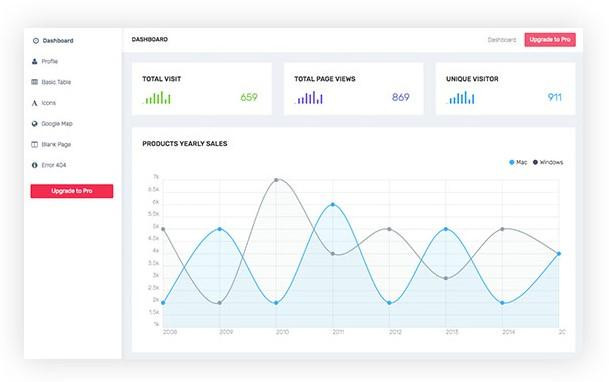
Task: Click the Mac 2009 data point
Action: coord(220,229)
